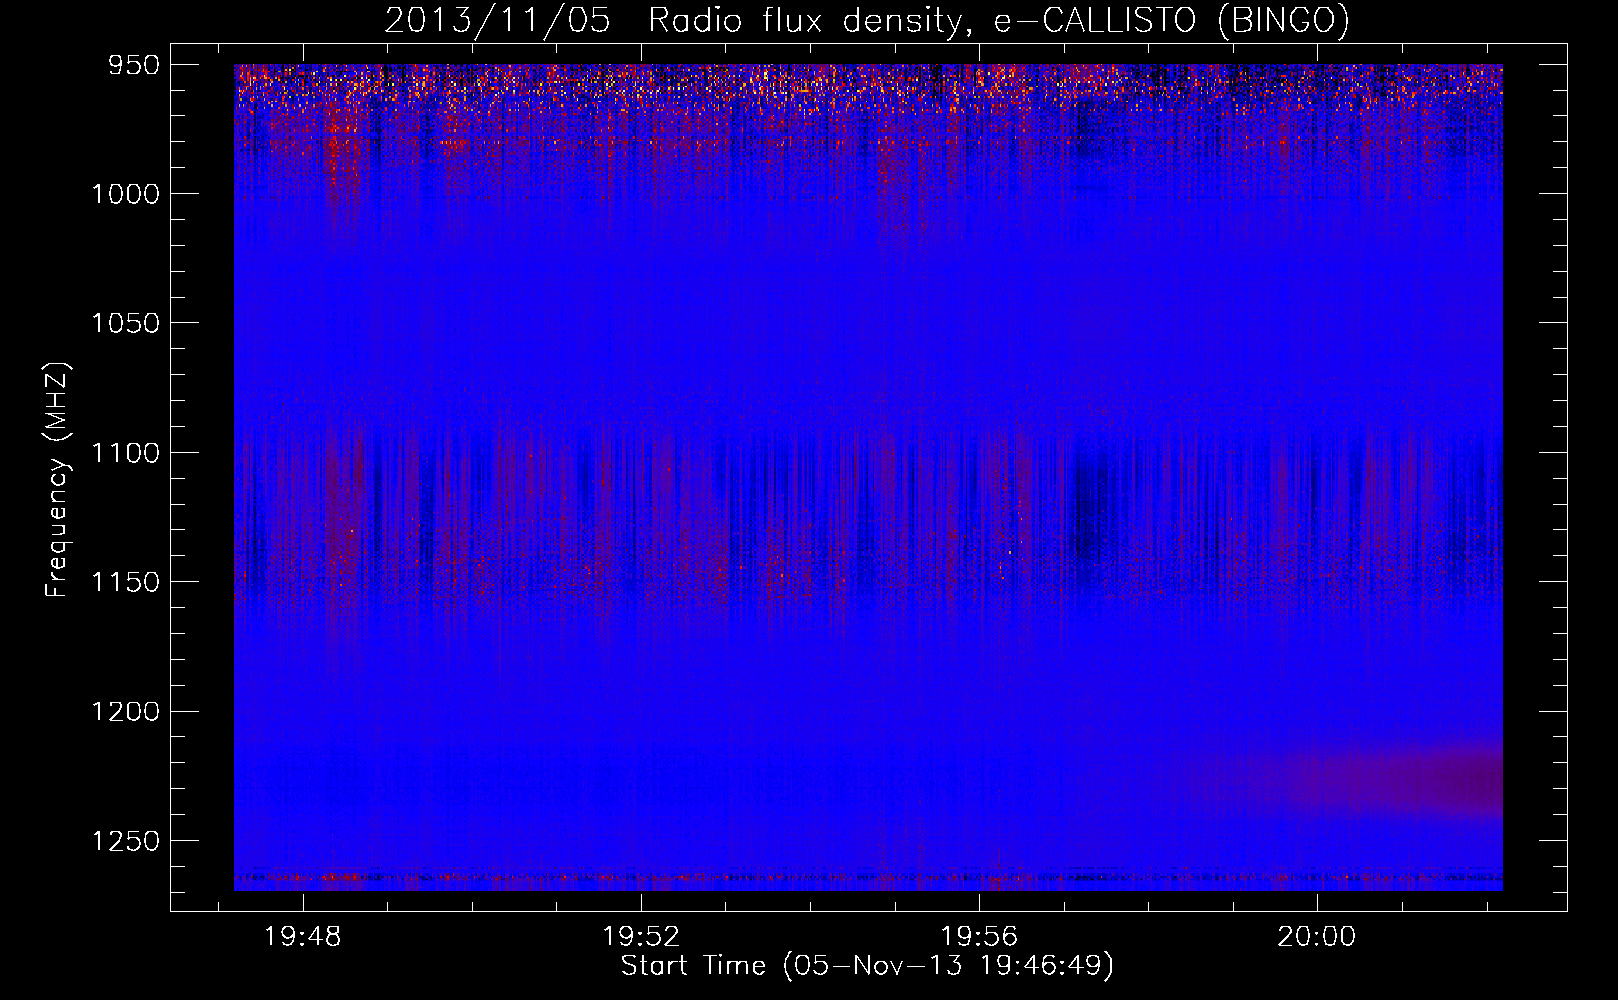Click the '1050' frequency axis label

[x=125, y=322]
